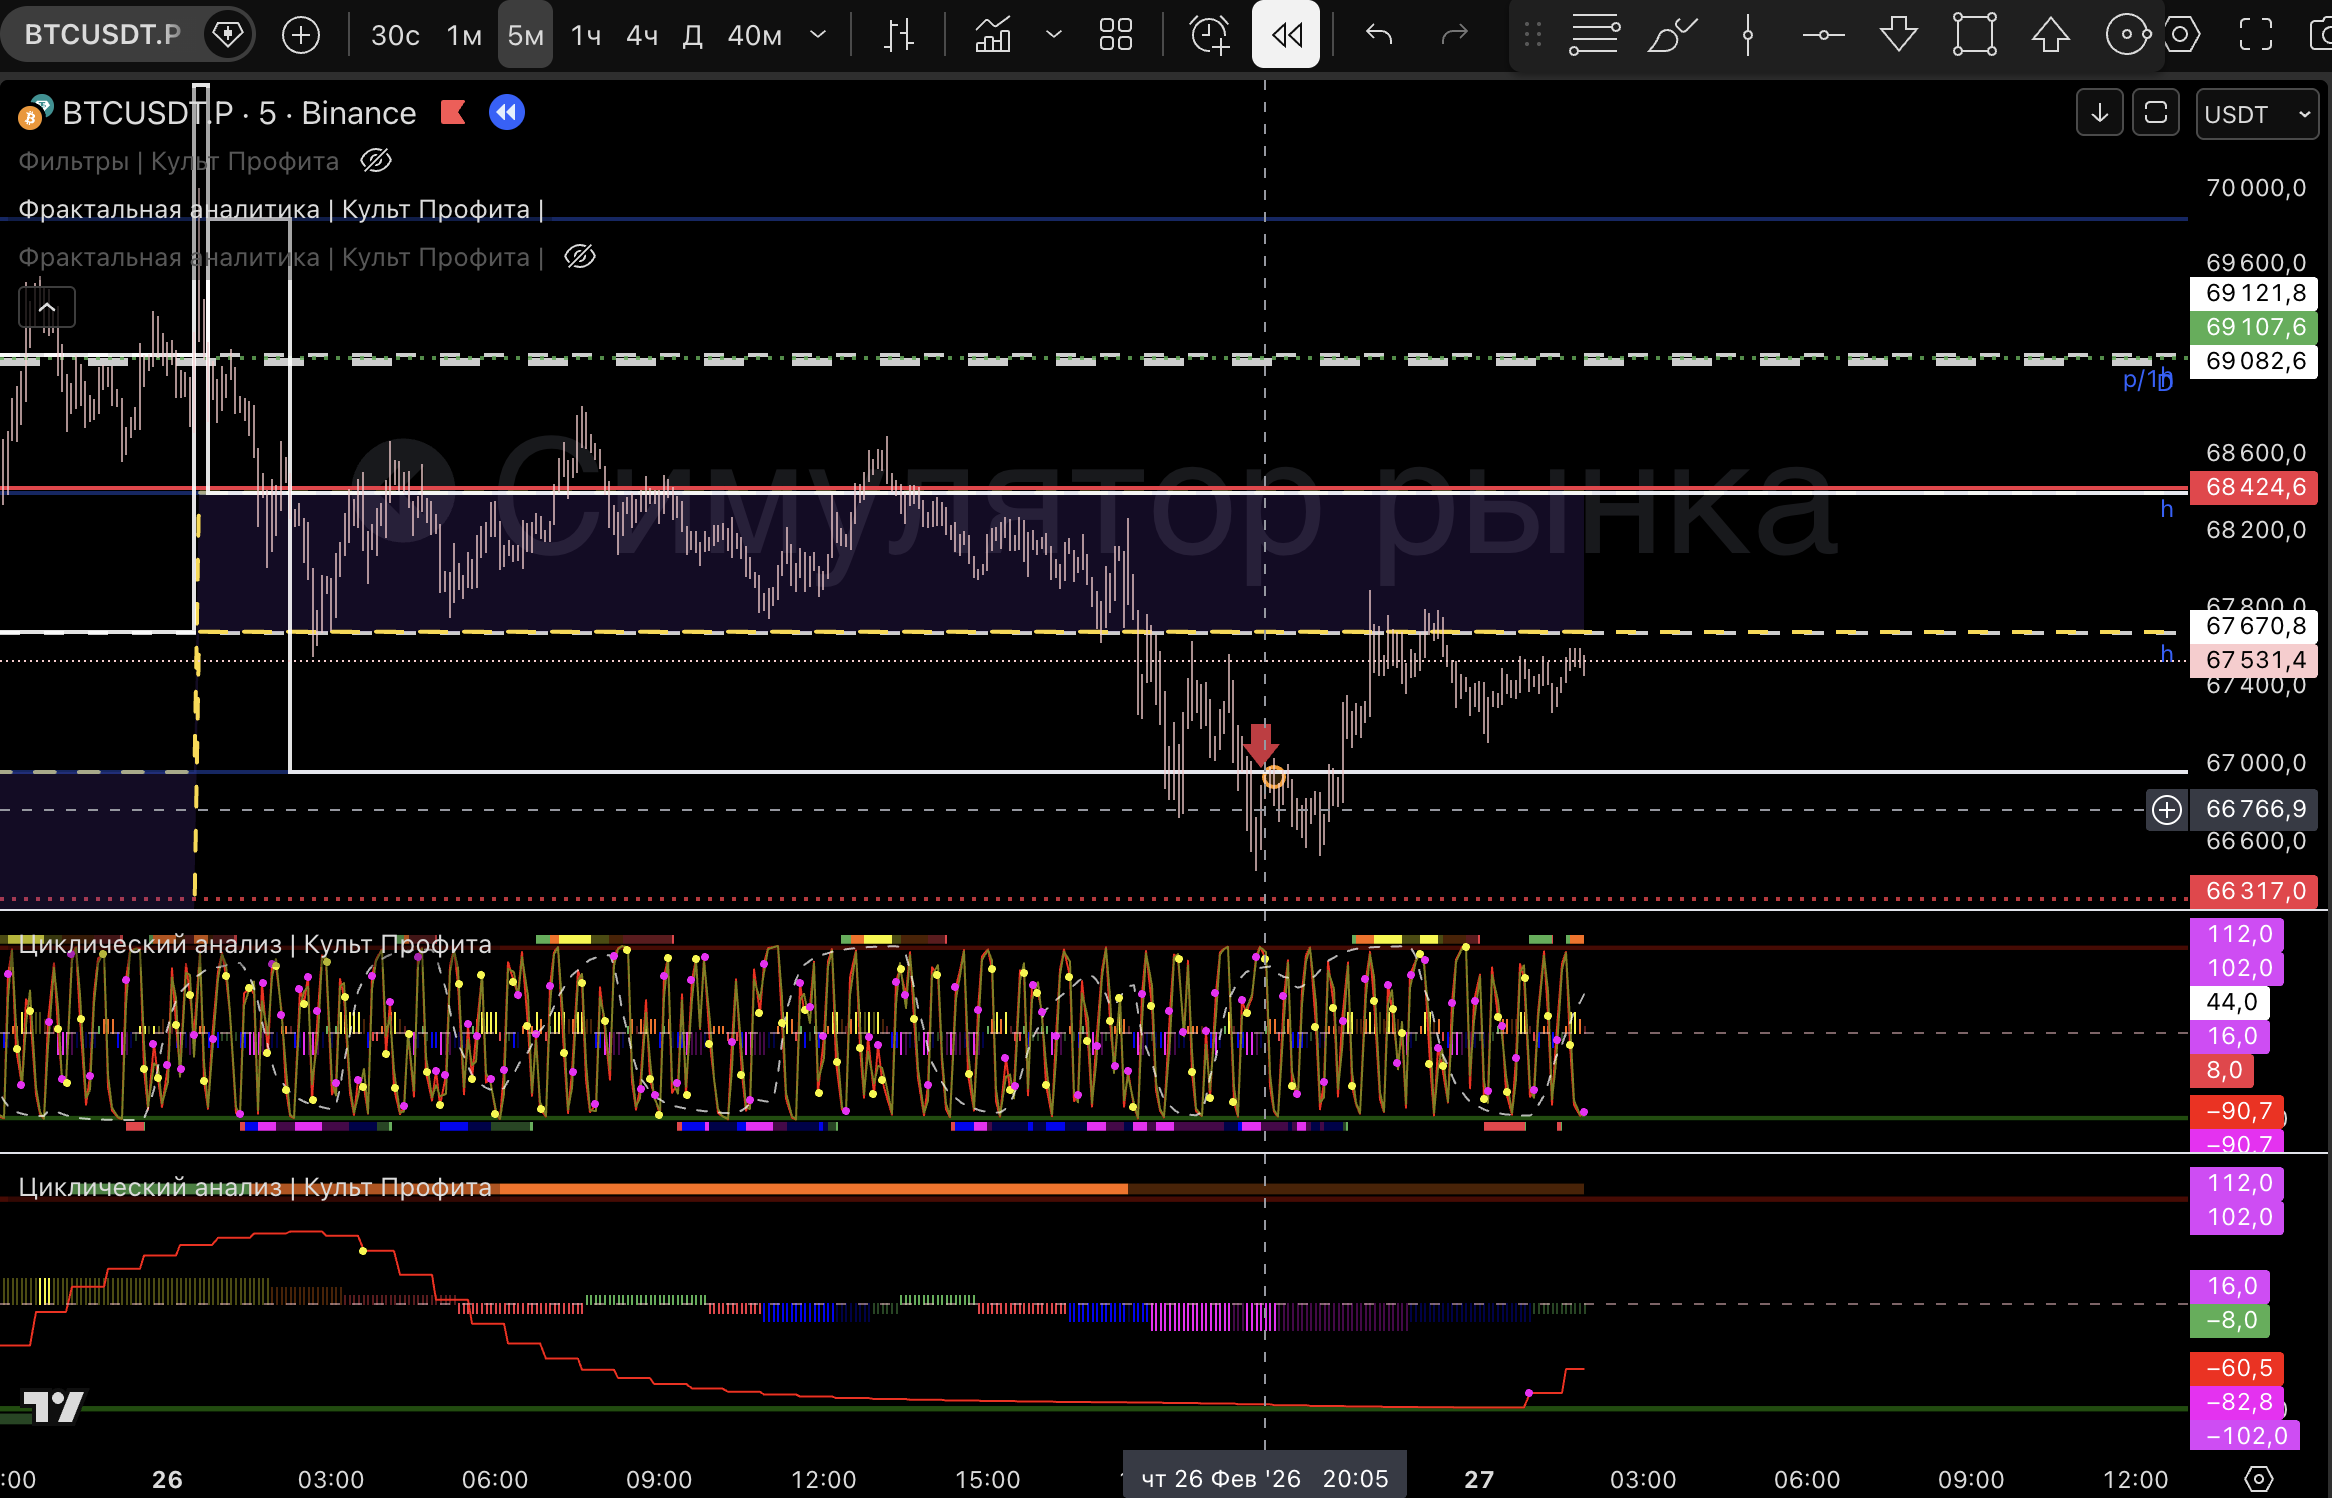2332x1498 pixels.
Task: Switch to the 4ч timeframe
Action: point(642,36)
